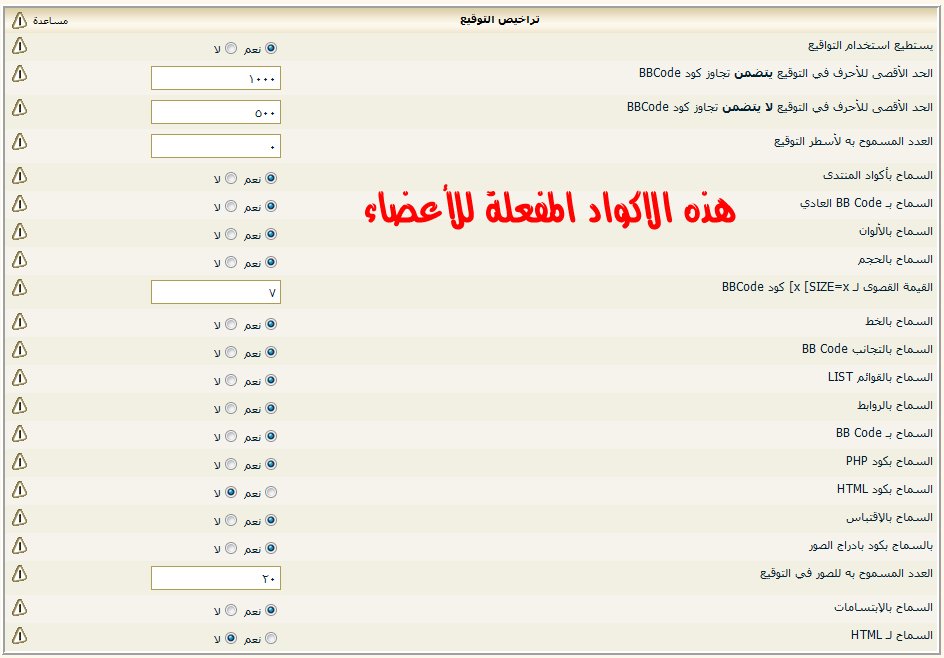This screenshot has height=658, width=944.
Task: Click the SIZE maximum value field showing ٧
Action: [x=216, y=292]
